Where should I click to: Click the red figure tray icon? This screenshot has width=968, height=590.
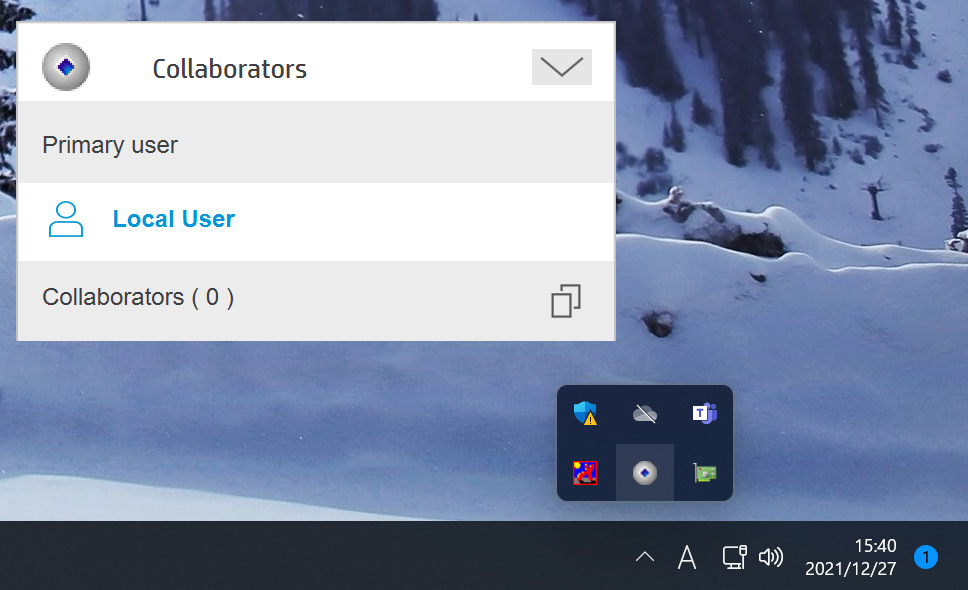point(585,473)
